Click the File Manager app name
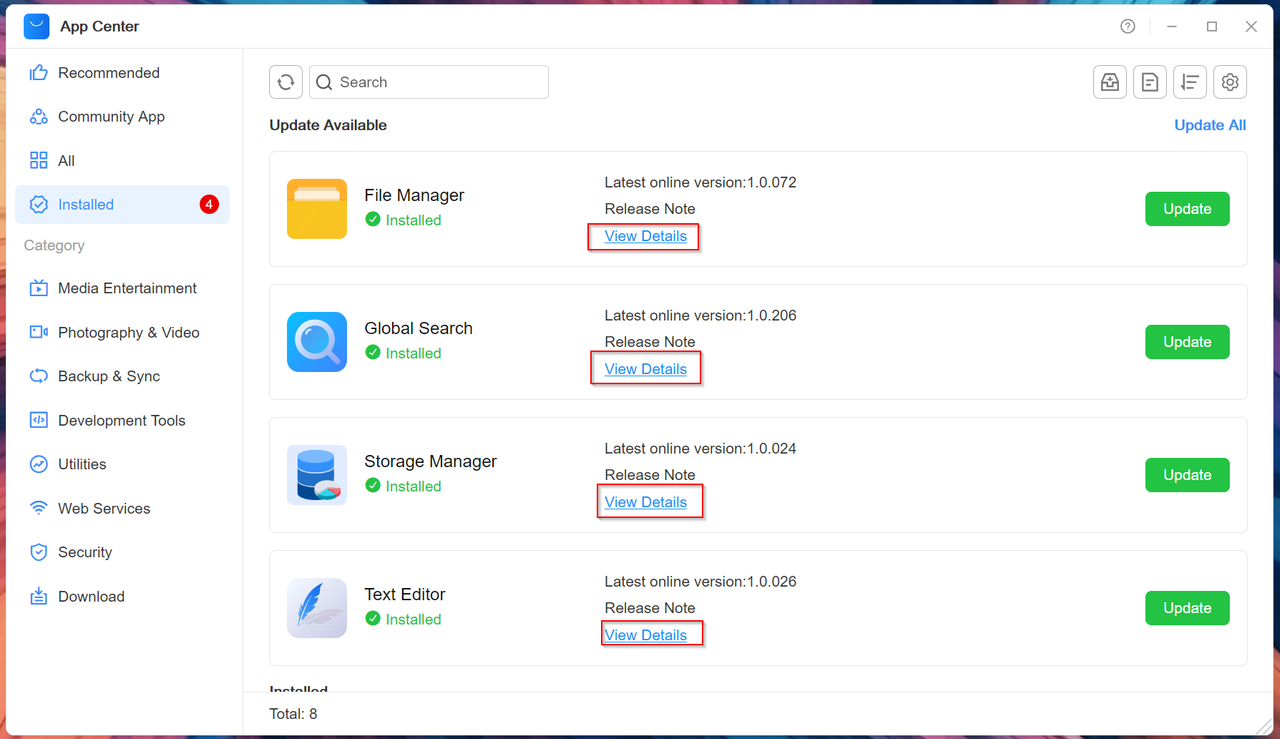Viewport: 1280px width, 739px height. click(414, 195)
